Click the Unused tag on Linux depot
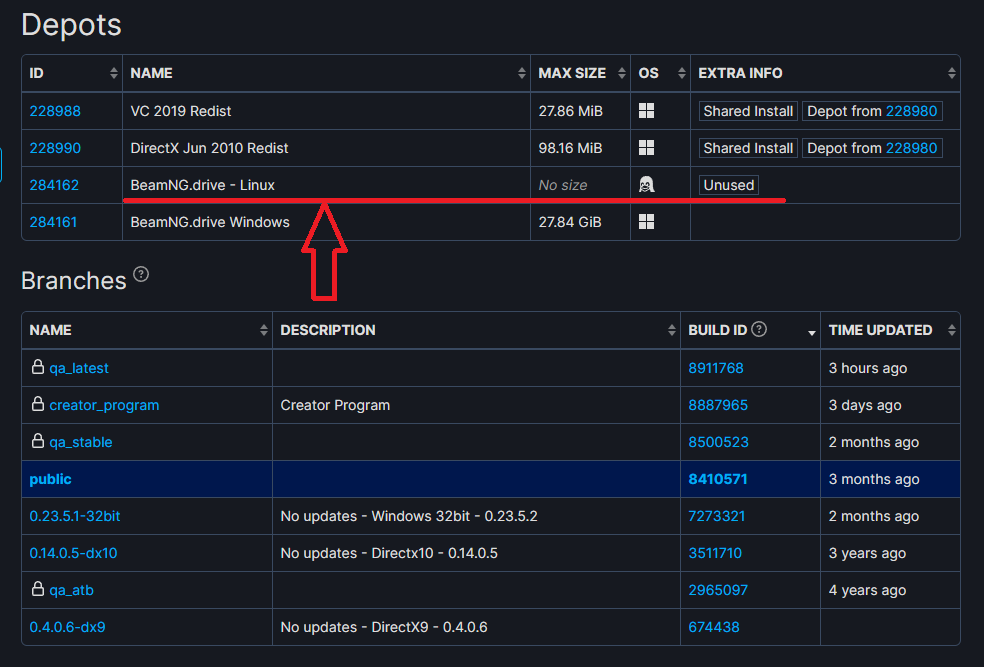Screen dimensions: 984x667 click(x=729, y=185)
